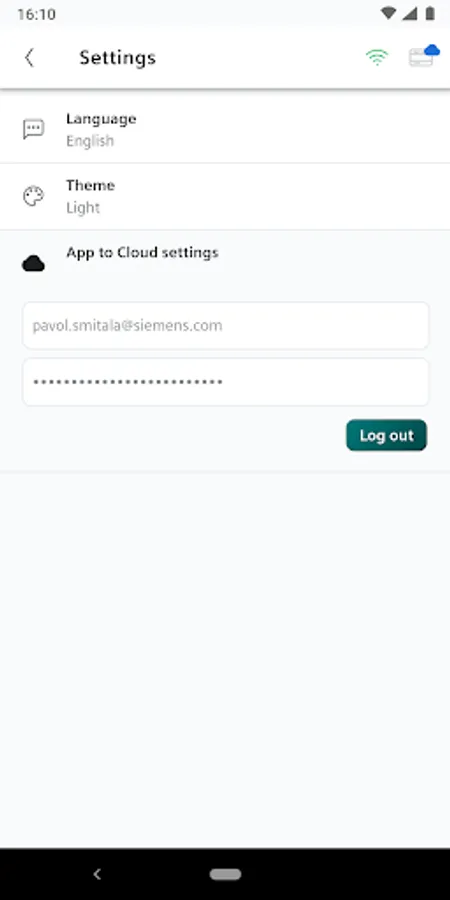Tap the App to Cloud settings heading

[142, 253]
